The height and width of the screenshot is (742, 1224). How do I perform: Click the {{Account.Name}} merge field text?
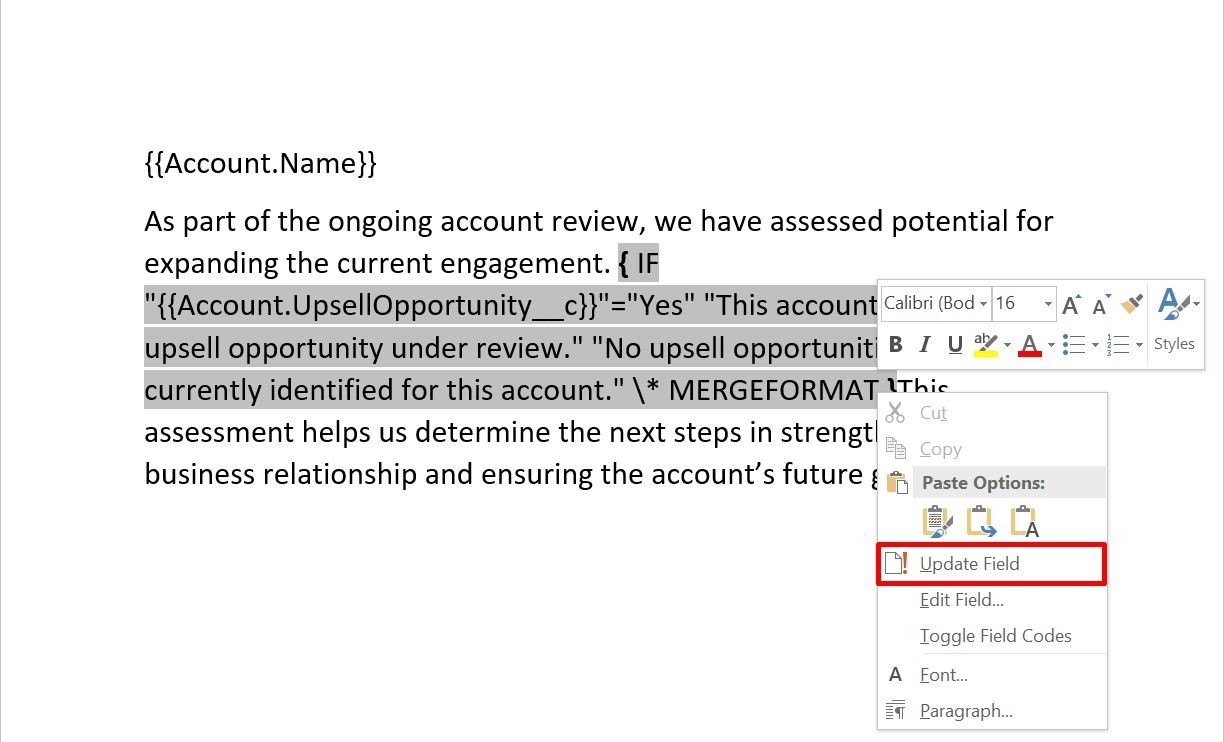pyautogui.click(x=261, y=163)
